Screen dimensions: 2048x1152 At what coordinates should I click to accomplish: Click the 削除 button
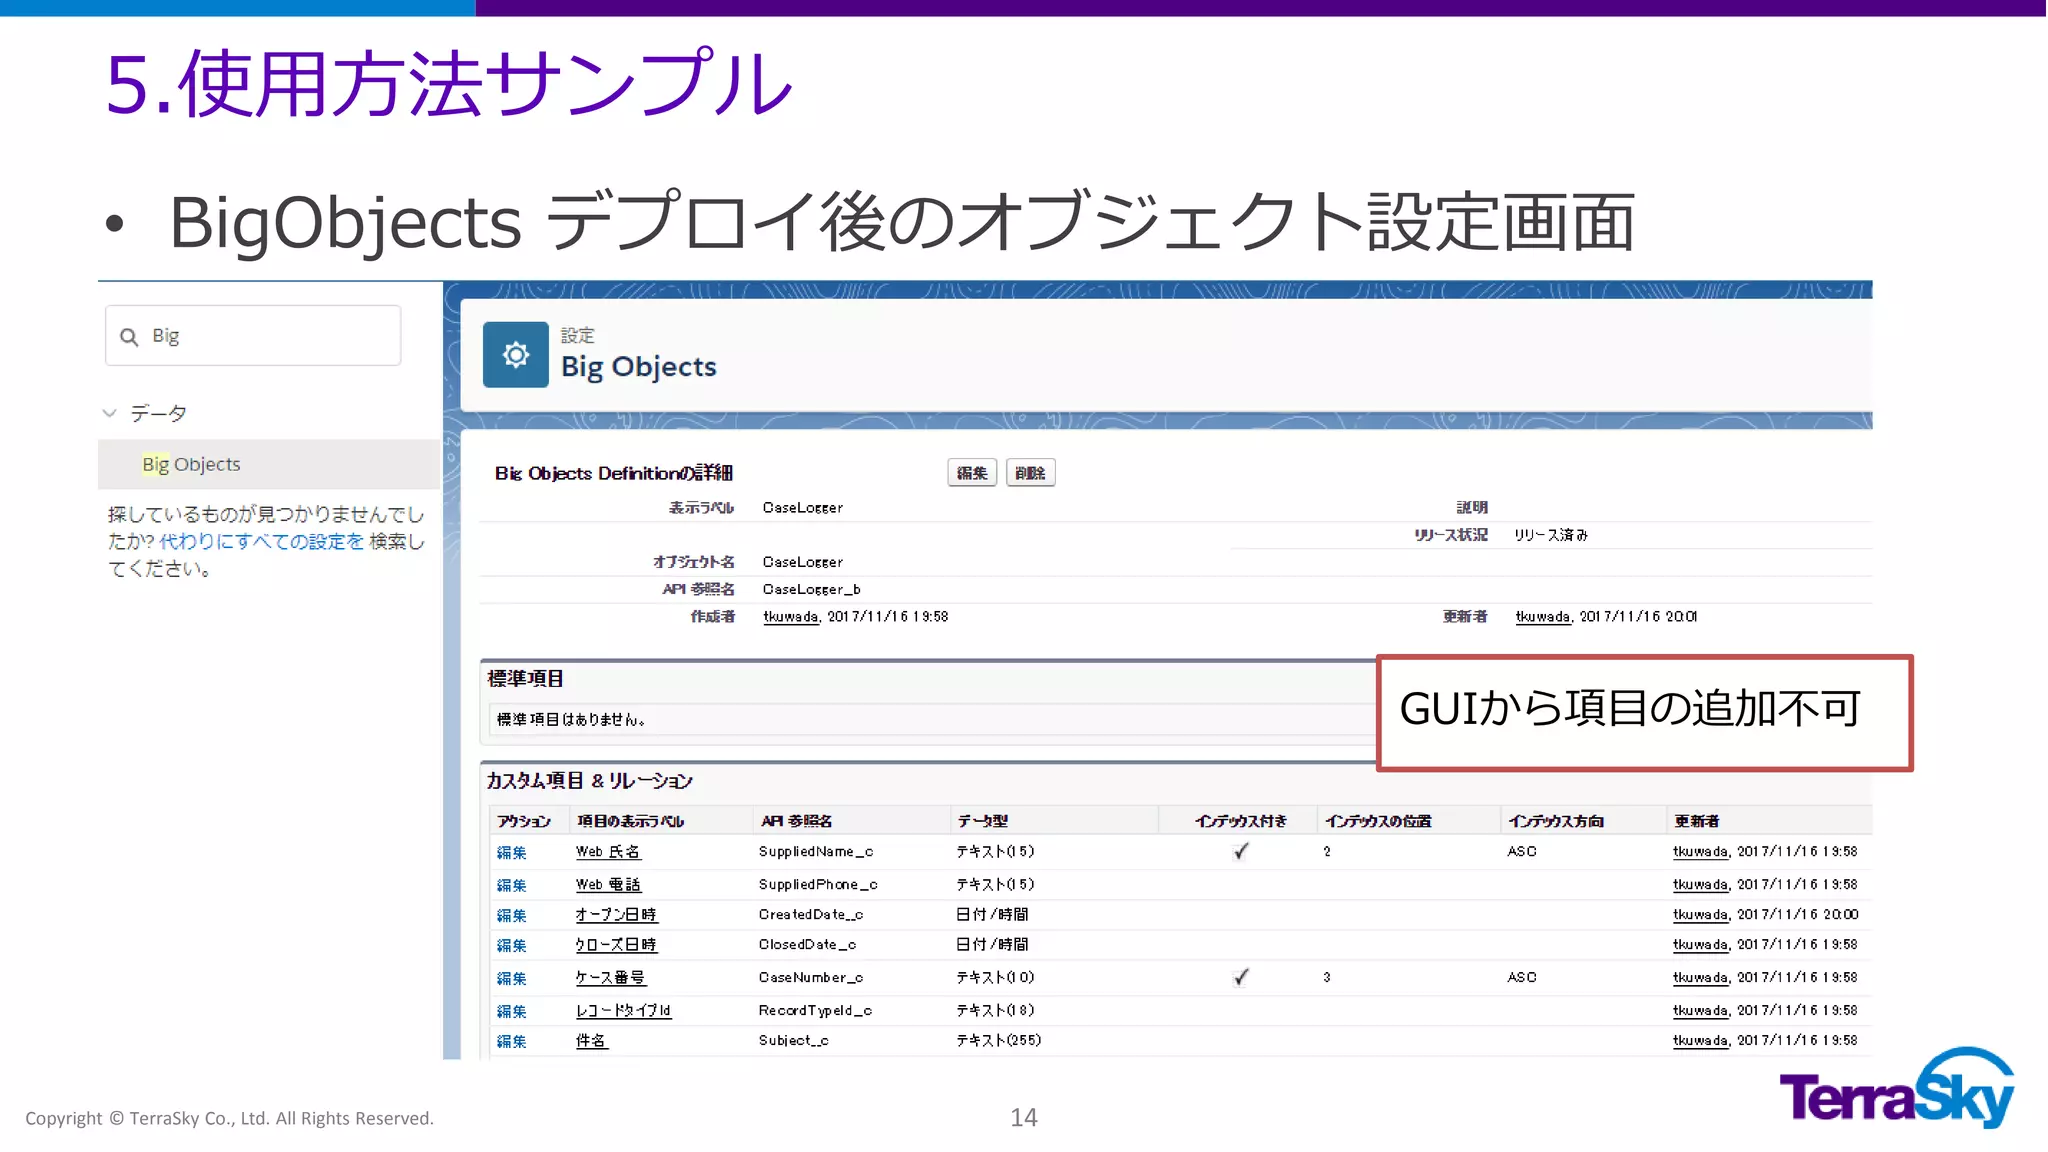pyautogui.click(x=1030, y=473)
